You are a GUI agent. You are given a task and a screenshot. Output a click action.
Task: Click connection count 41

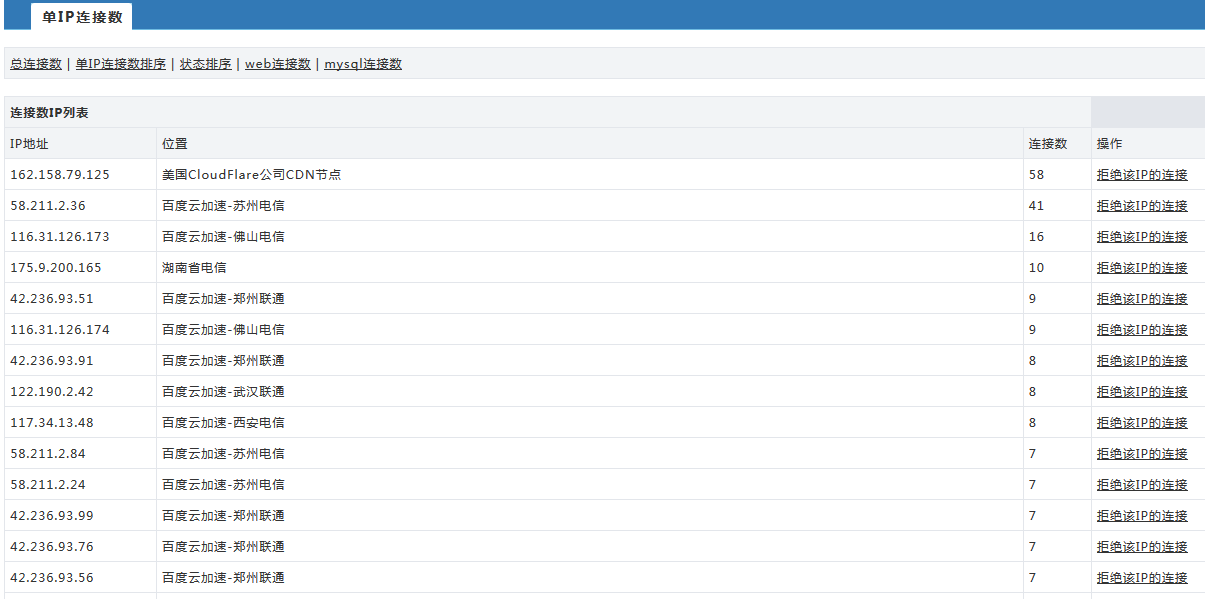[1036, 206]
